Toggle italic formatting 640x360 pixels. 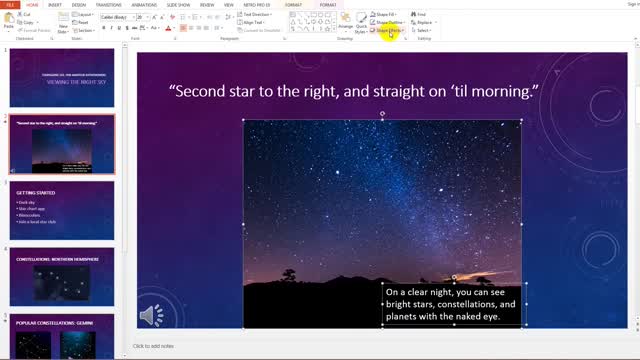(111, 28)
